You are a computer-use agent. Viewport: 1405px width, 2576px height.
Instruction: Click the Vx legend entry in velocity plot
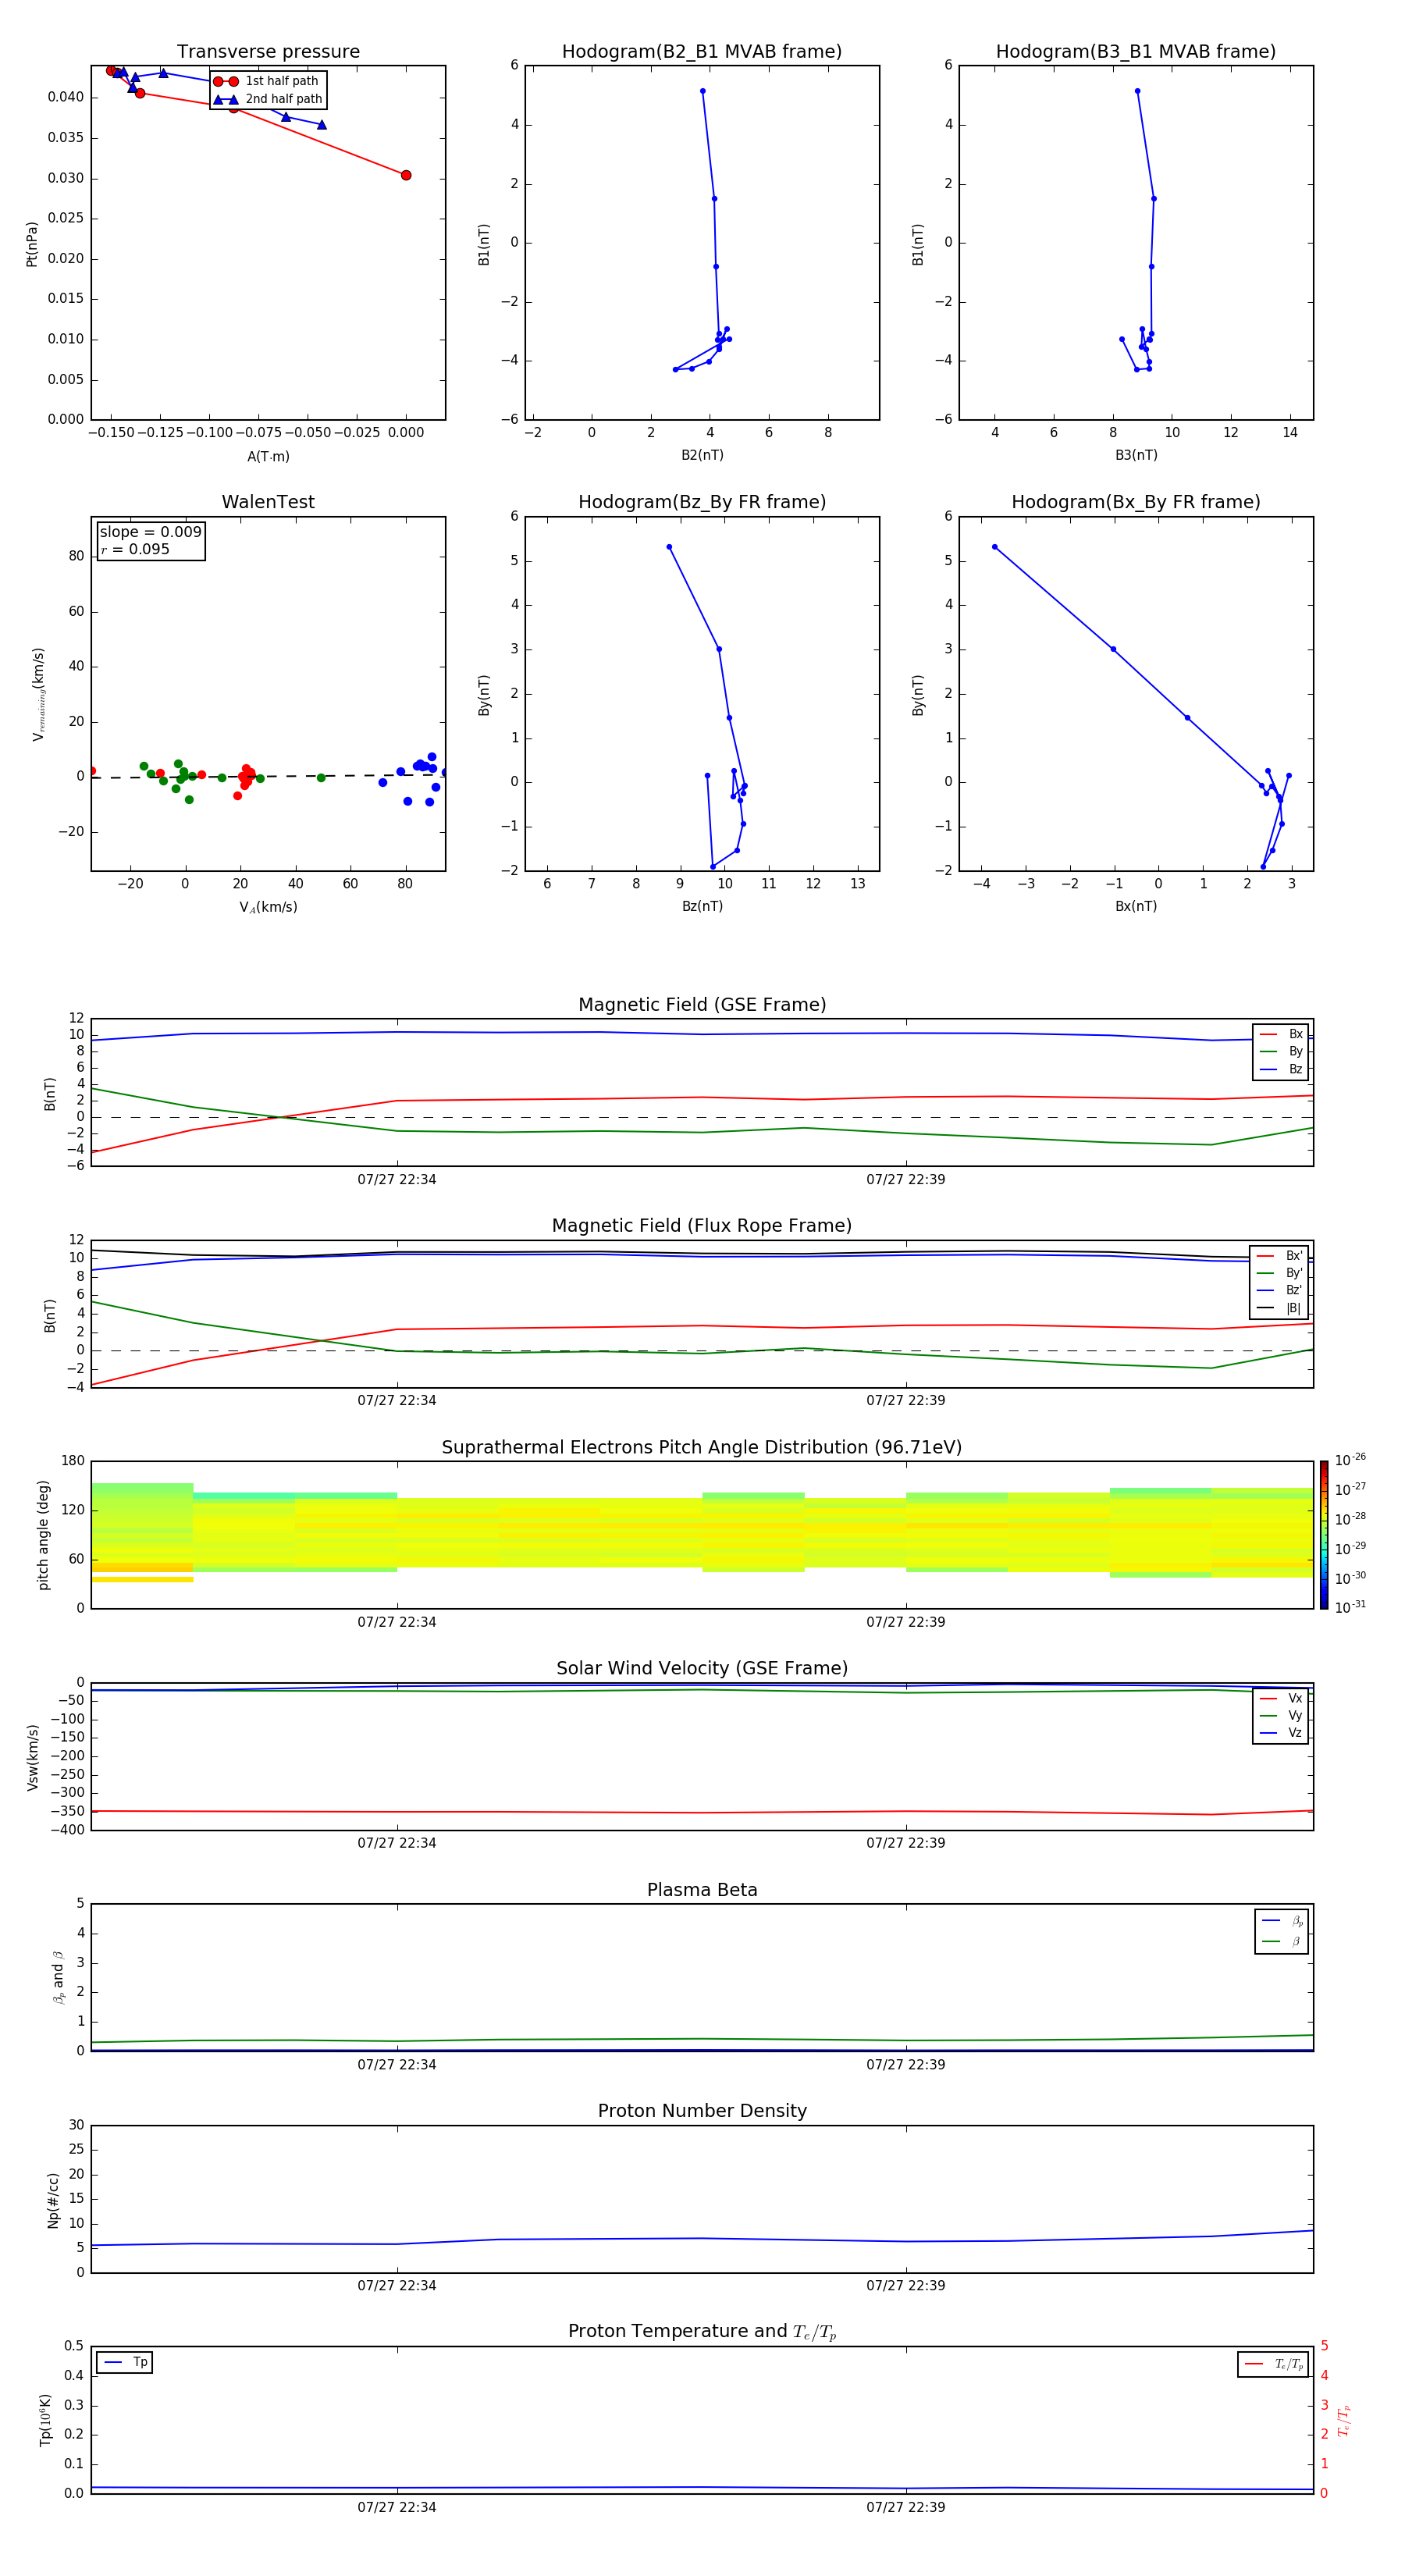pyautogui.click(x=1281, y=1698)
